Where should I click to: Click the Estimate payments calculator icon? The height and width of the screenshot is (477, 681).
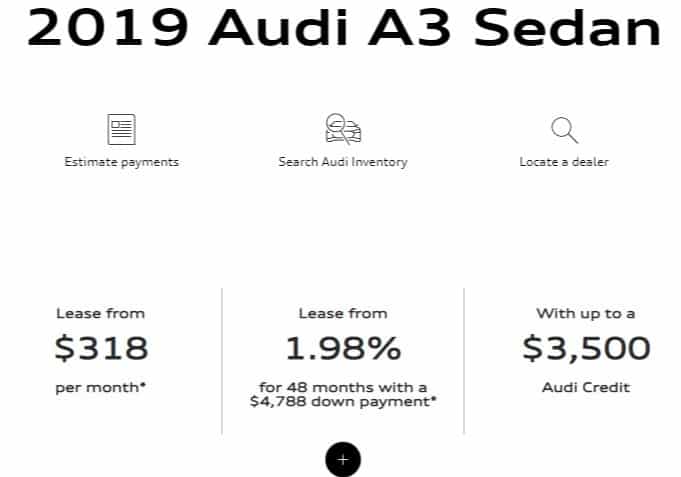pos(121,129)
